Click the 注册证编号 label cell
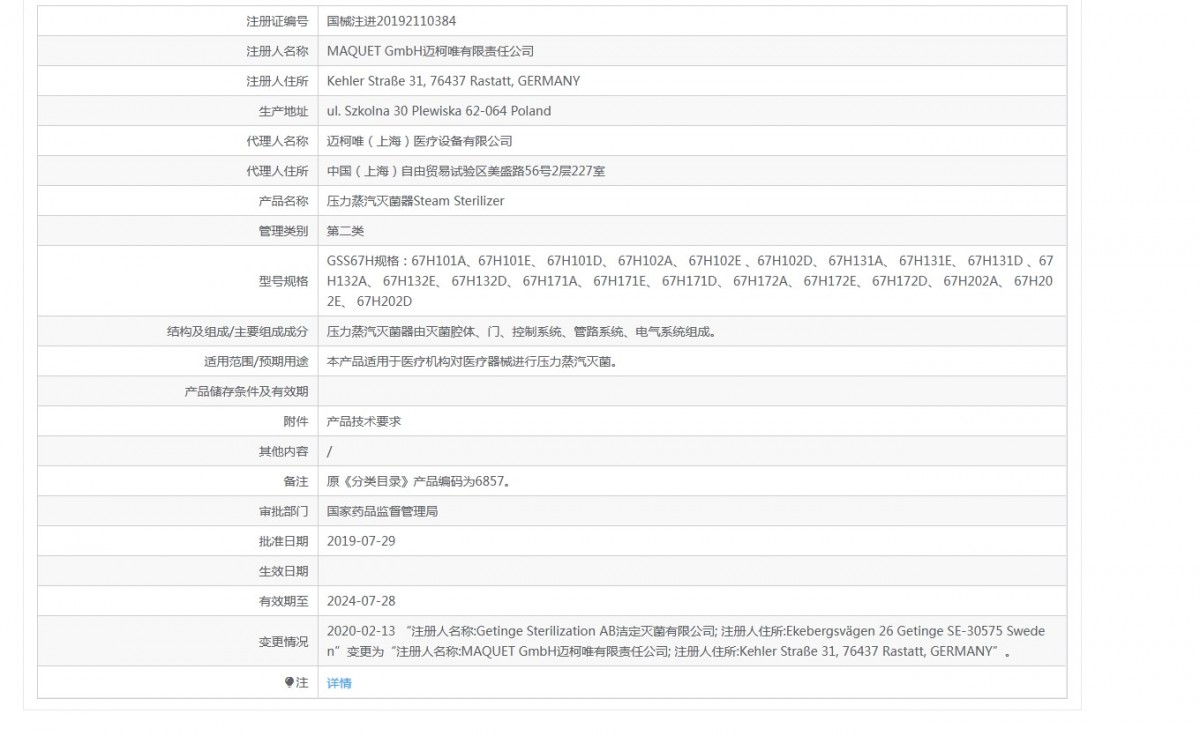Viewport: 1200px width, 736px height. [178, 21]
